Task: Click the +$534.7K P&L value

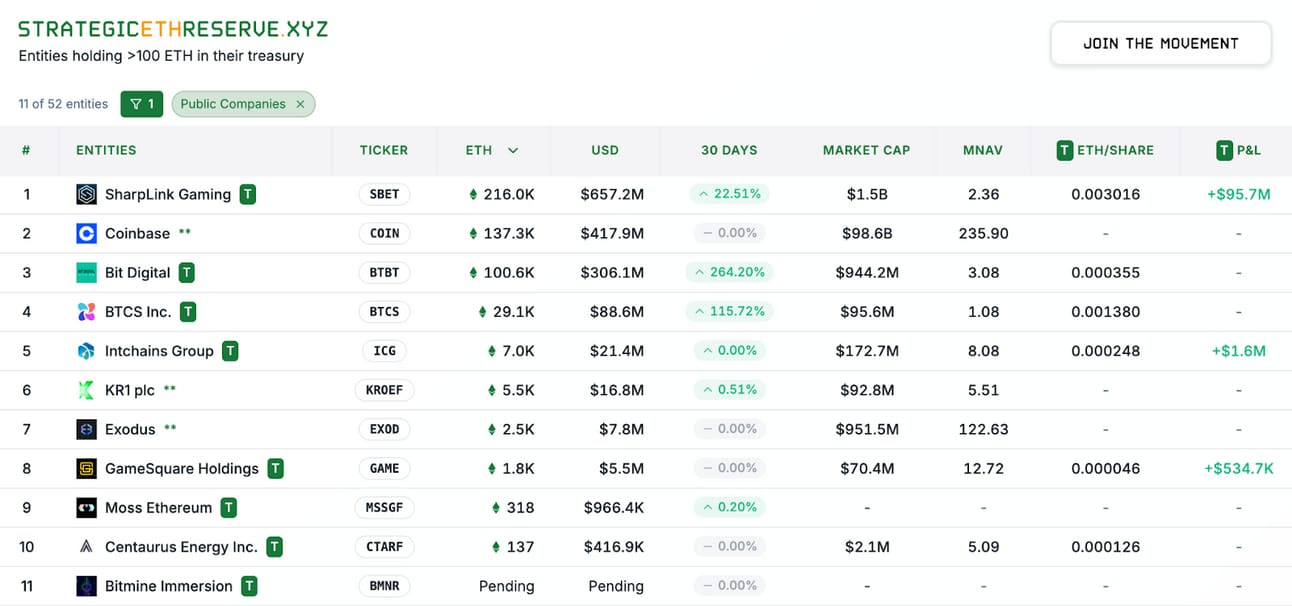Action: 1239,468
